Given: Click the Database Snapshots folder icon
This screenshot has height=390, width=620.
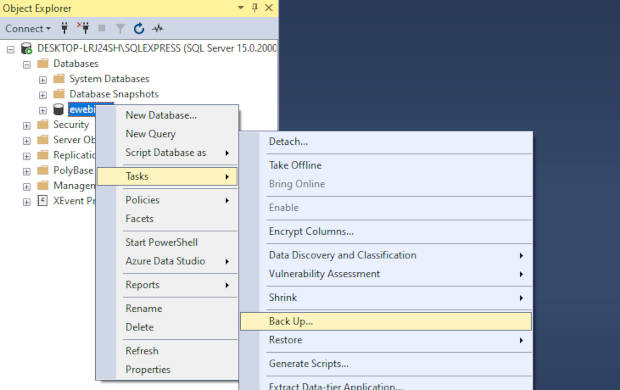Looking at the screenshot, I should point(59,94).
